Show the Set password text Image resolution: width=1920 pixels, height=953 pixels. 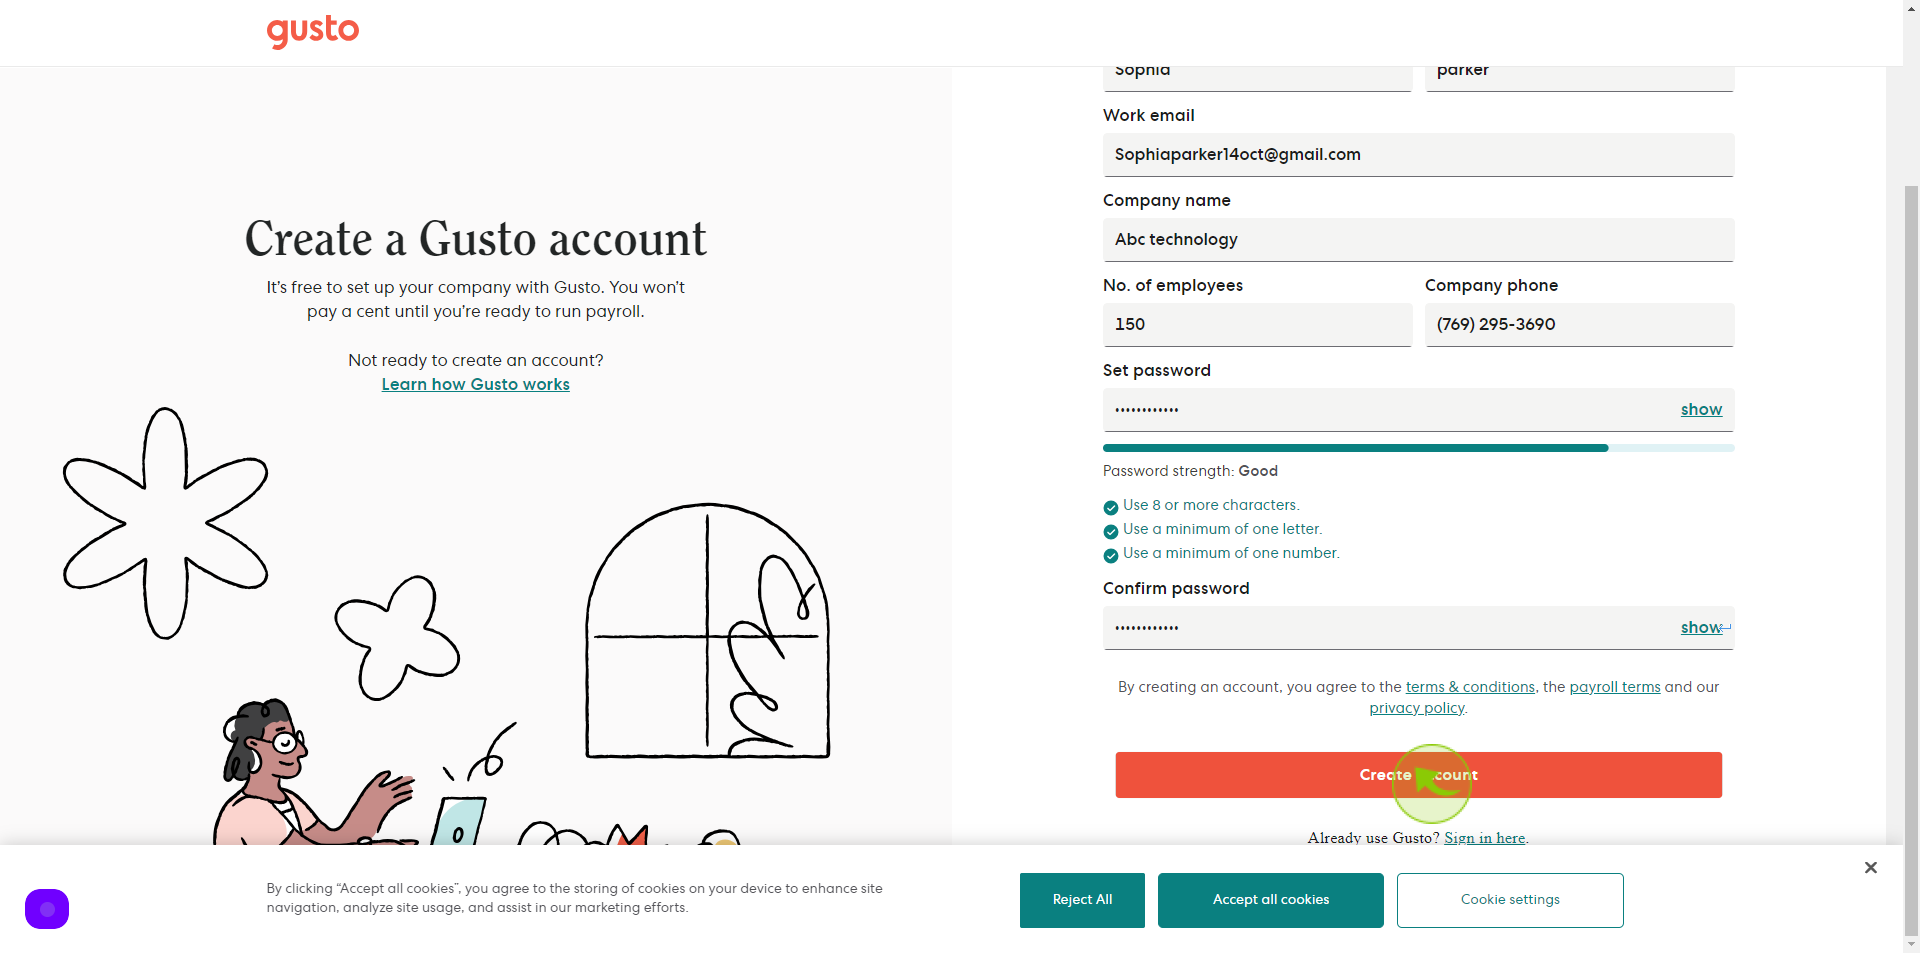pyautogui.click(x=1701, y=409)
